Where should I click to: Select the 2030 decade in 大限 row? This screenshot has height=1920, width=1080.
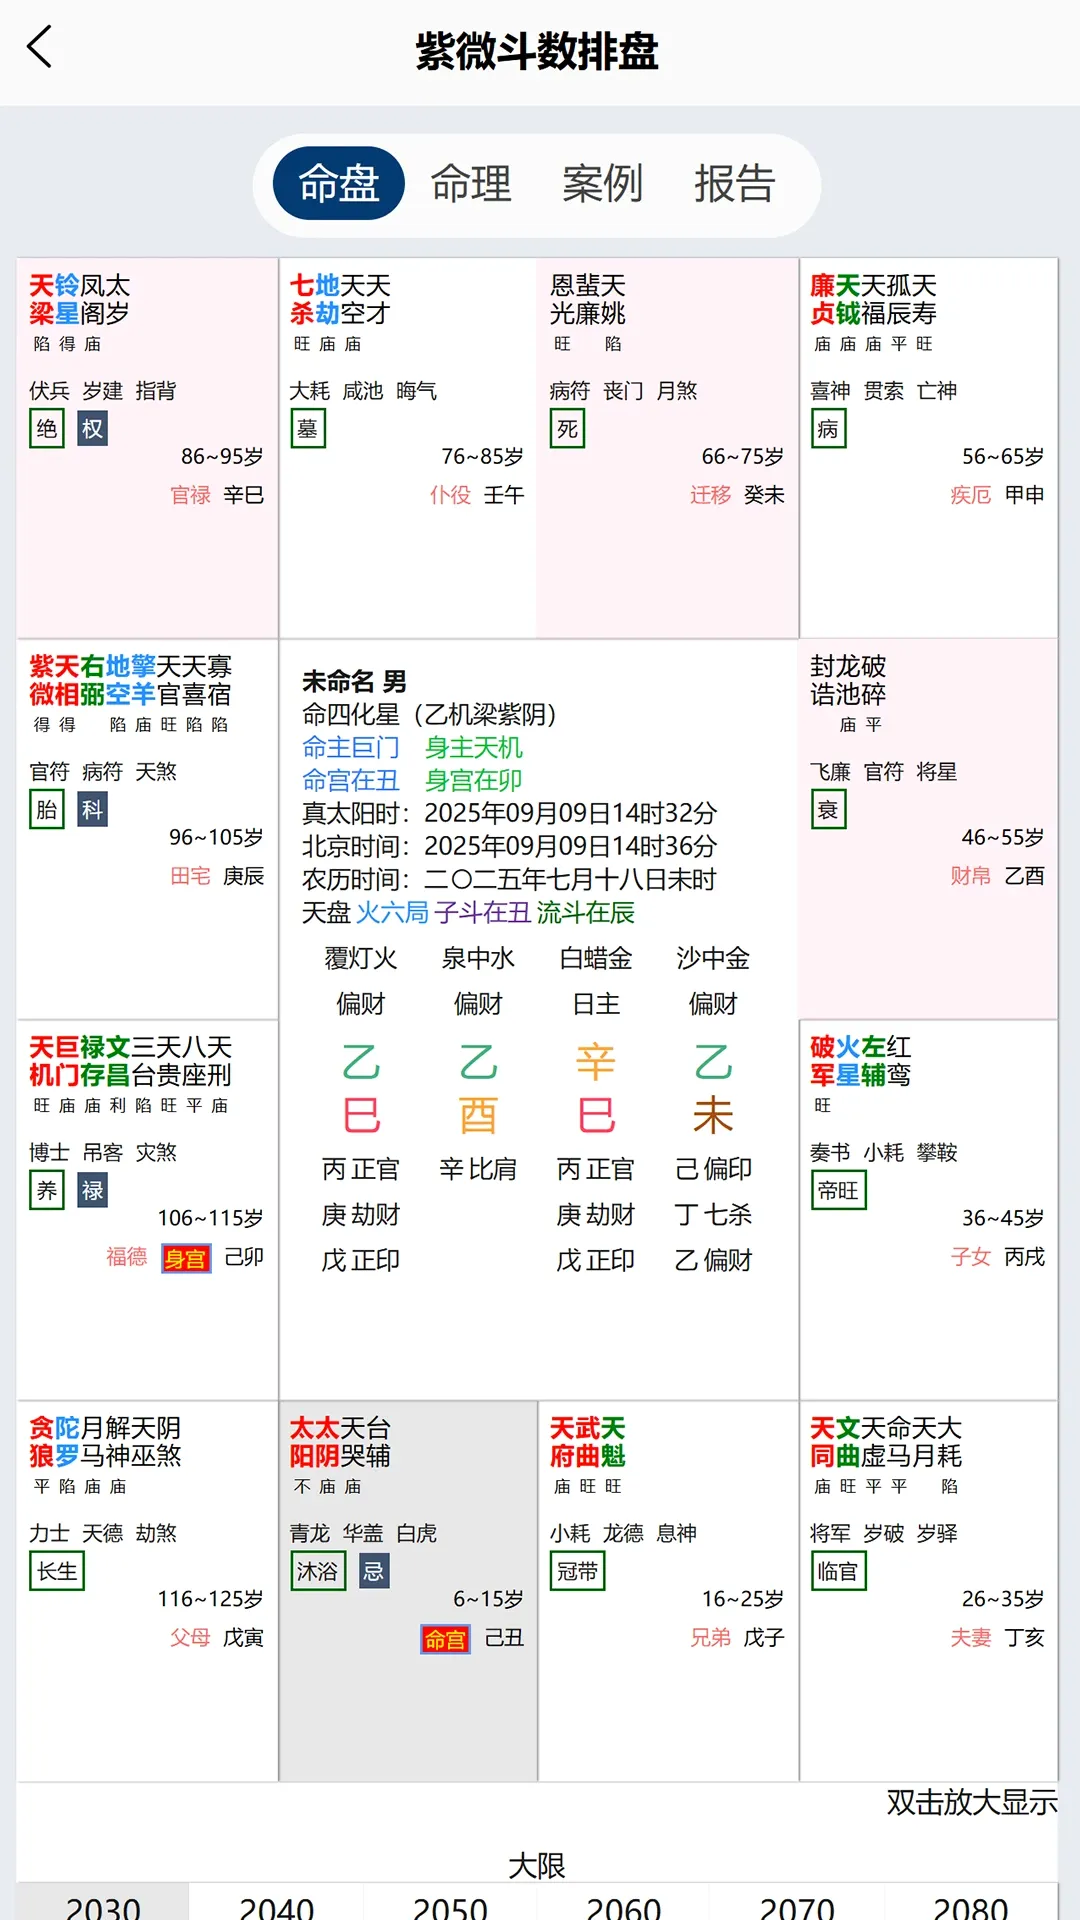click(103, 1903)
